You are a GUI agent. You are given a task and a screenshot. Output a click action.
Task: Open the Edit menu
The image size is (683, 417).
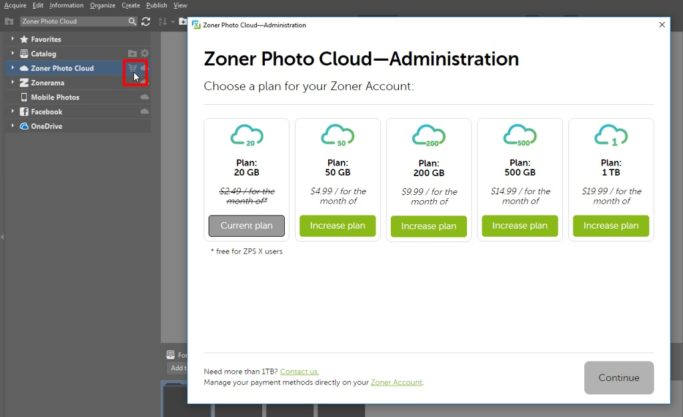(x=38, y=5)
